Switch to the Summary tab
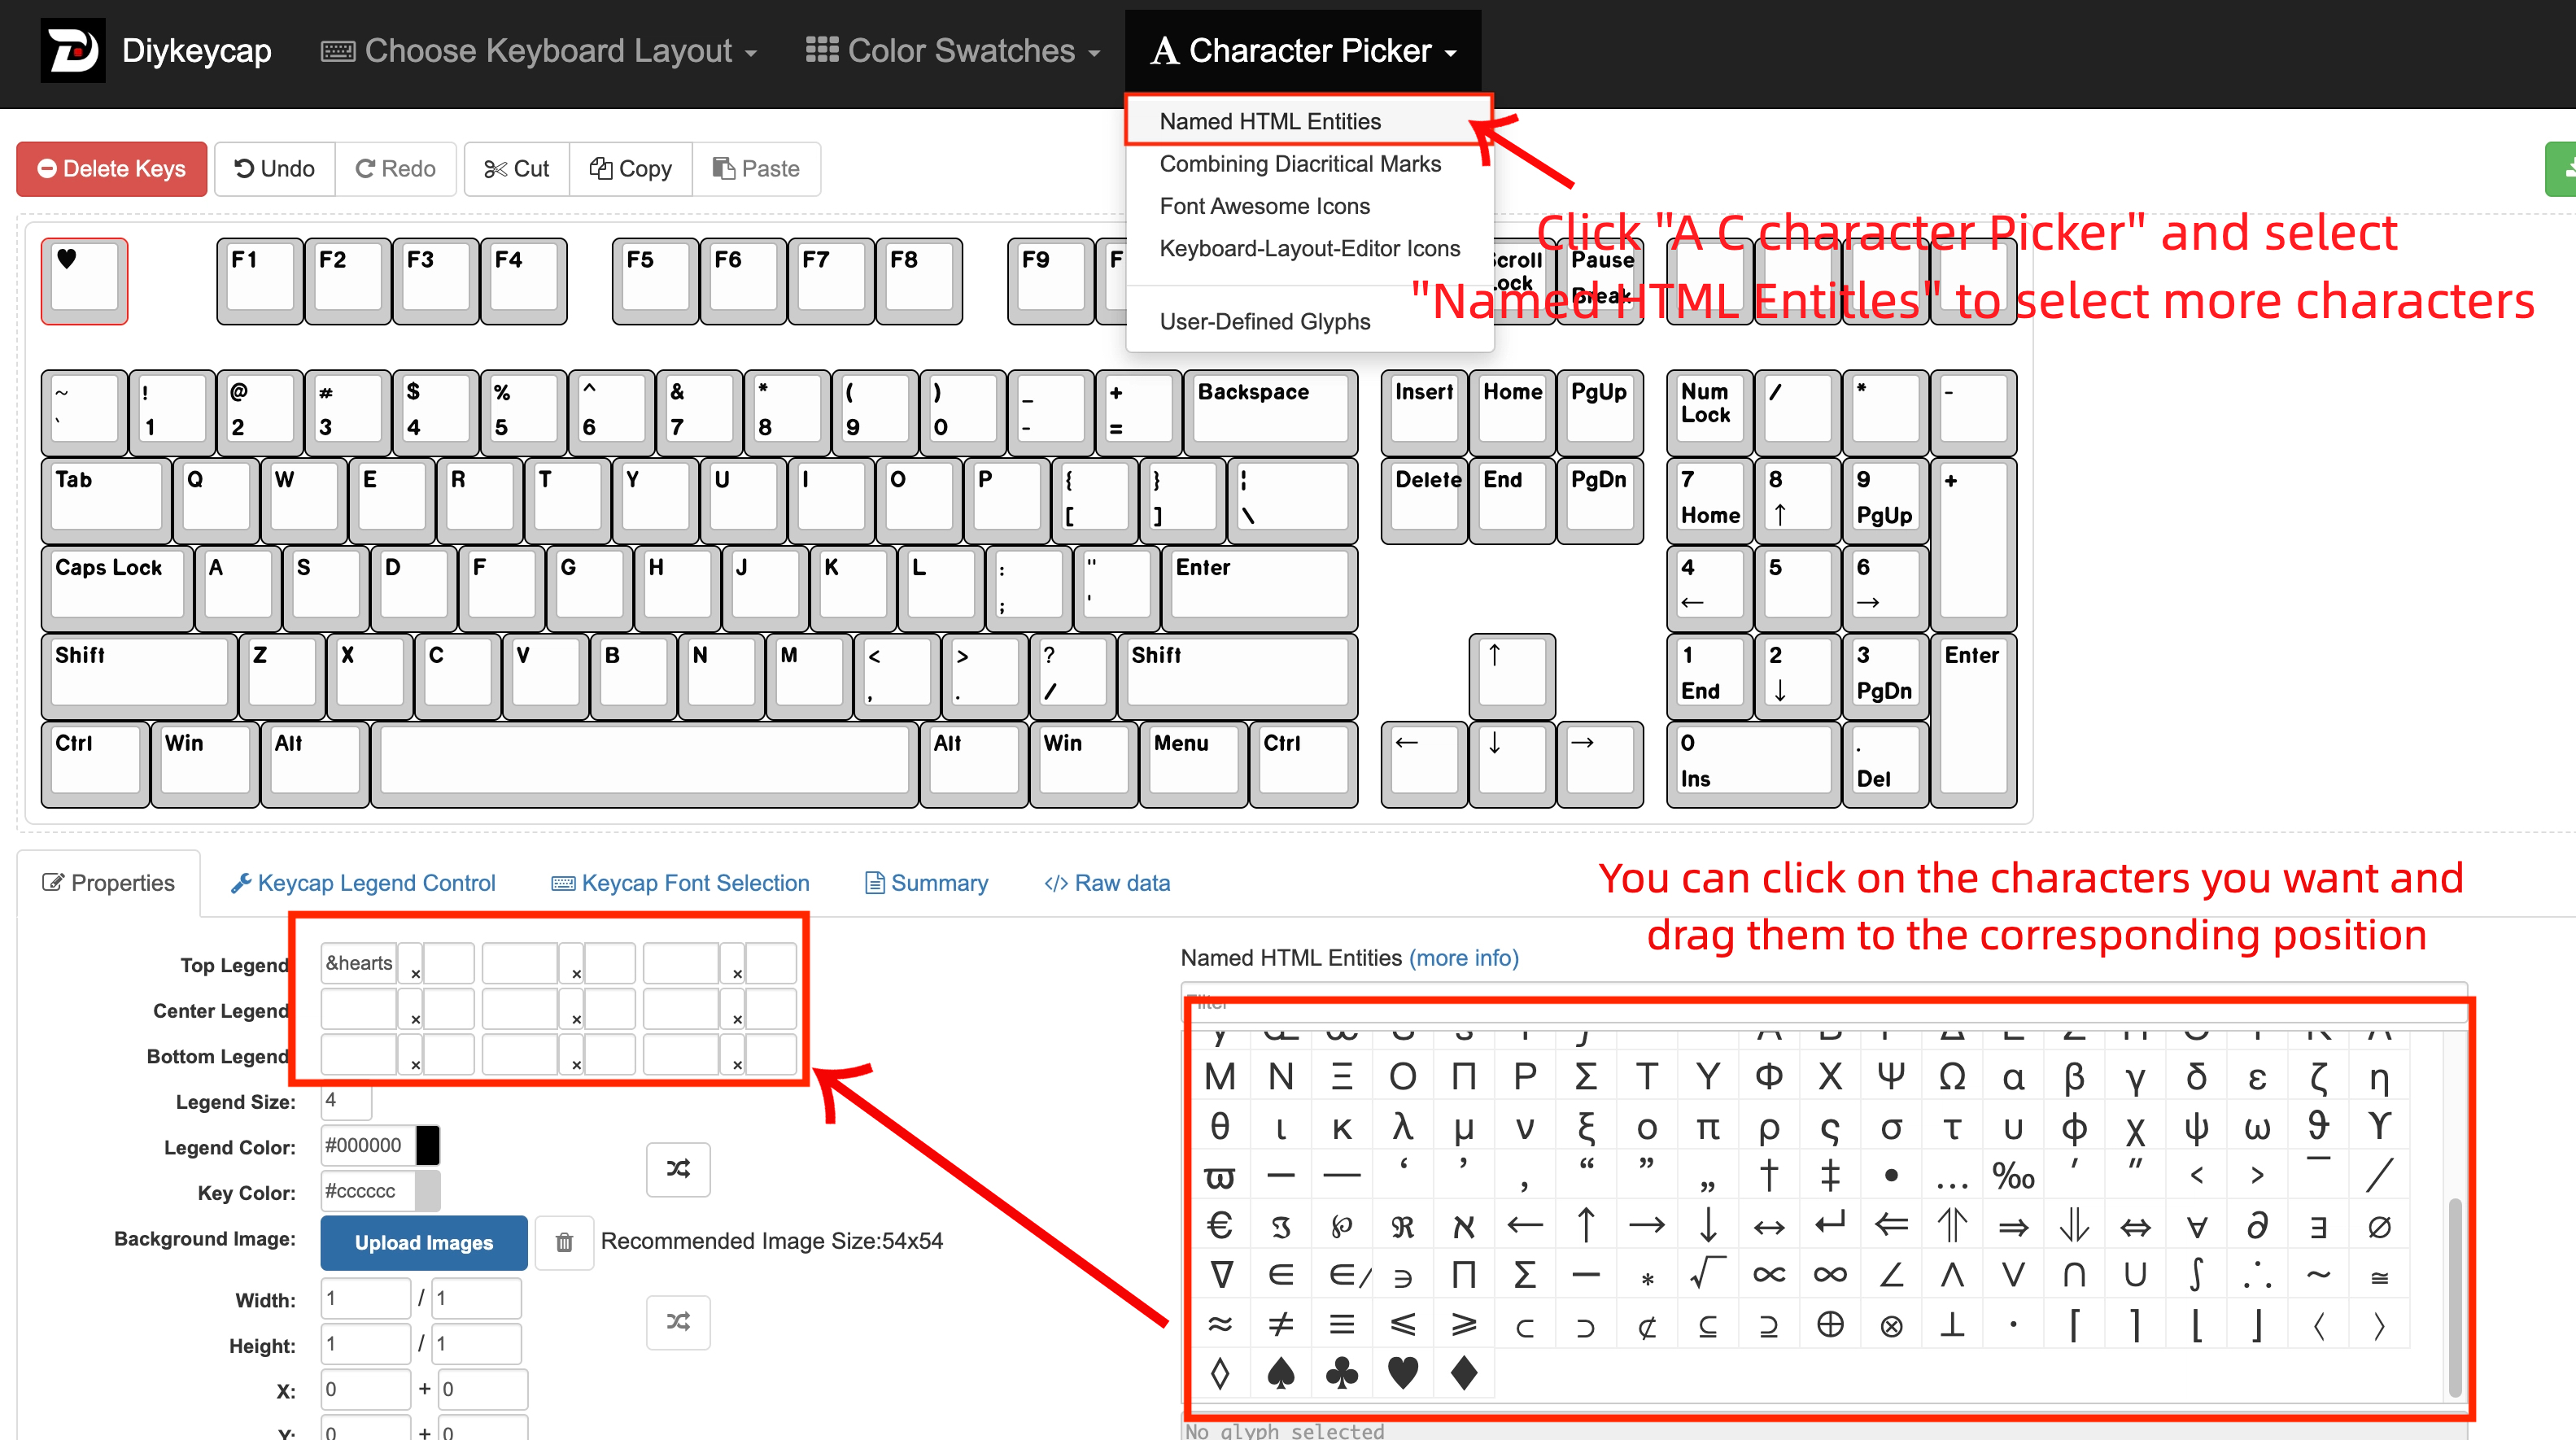The image size is (2576, 1440). pos(927,883)
